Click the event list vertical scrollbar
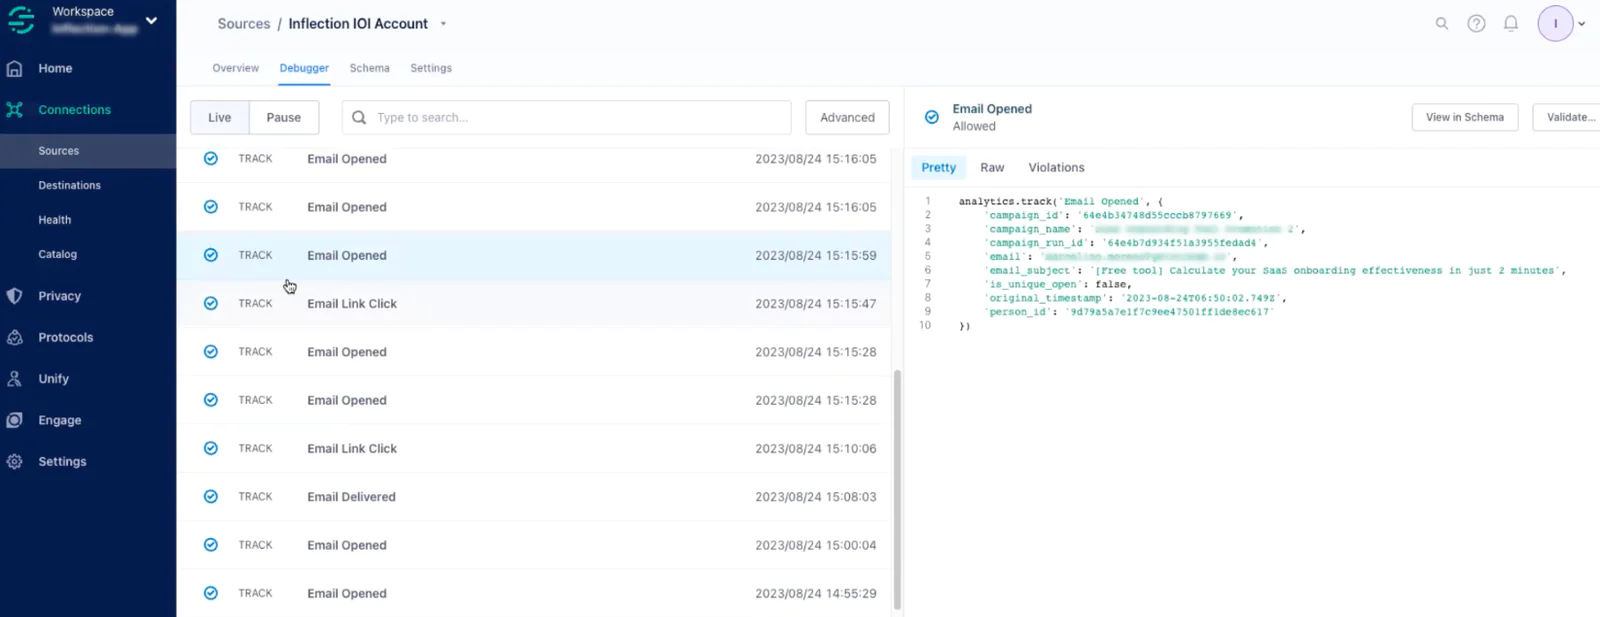 click(x=897, y=490)
